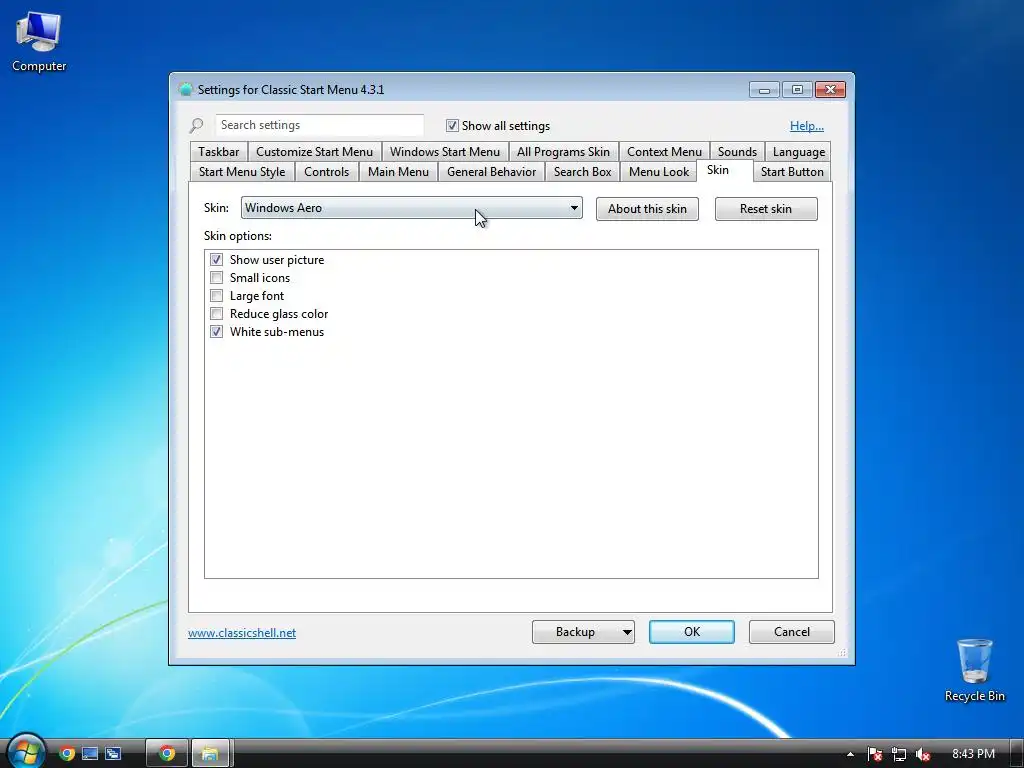Focus the Search settings field

pos(319,125)
